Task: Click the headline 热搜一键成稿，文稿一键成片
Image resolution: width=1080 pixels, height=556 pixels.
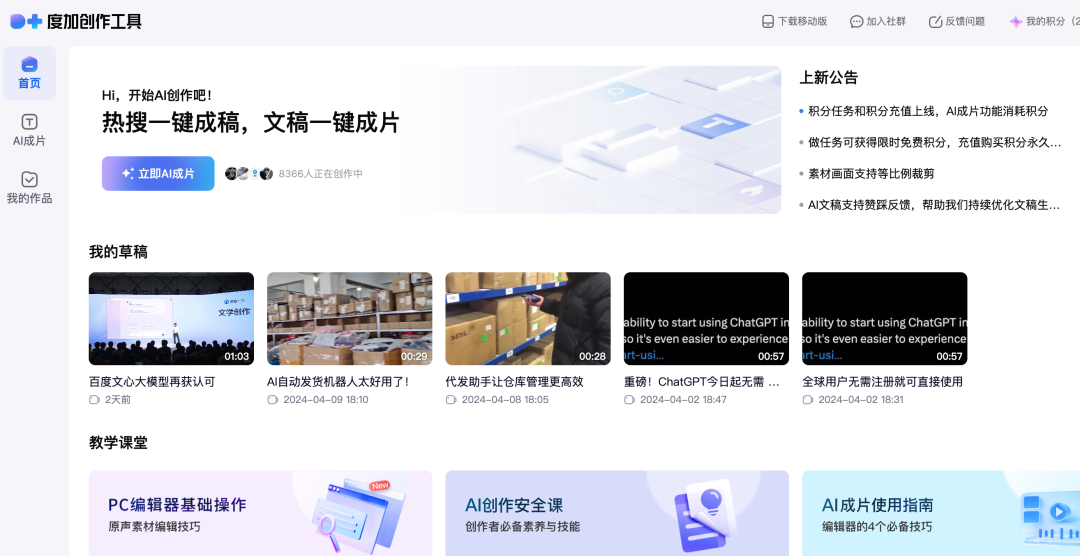Action: pyautogui.click(x=251, y=123)
